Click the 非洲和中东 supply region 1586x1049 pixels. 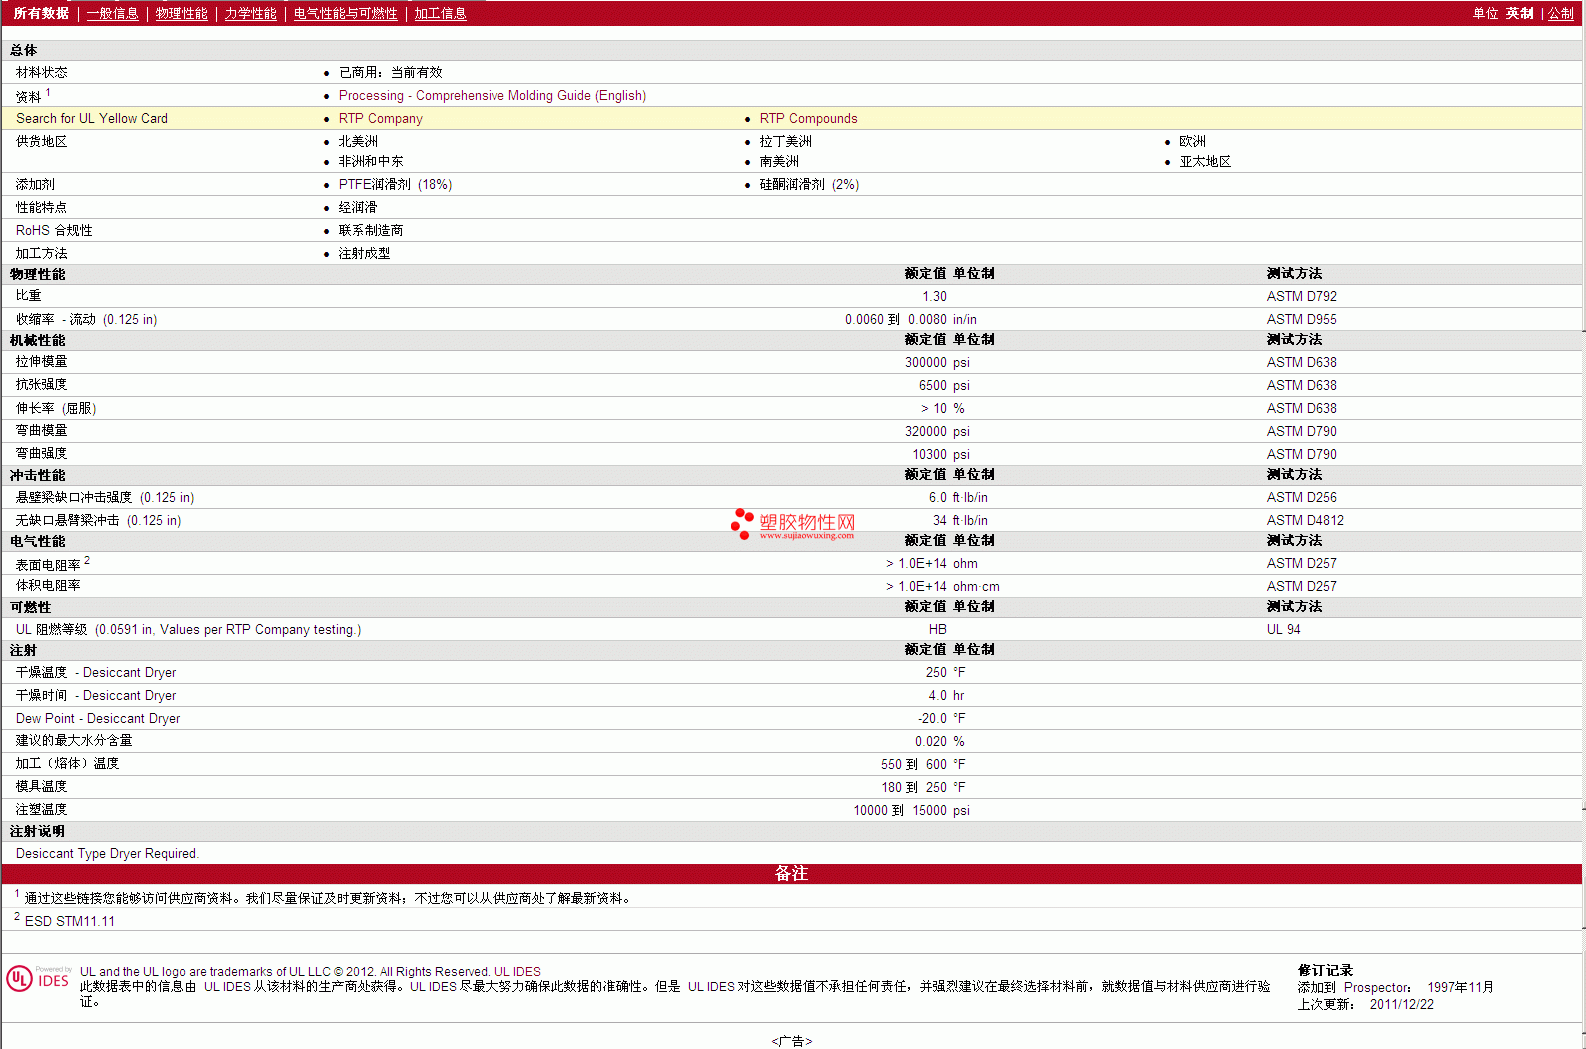[x=371, y=162]
